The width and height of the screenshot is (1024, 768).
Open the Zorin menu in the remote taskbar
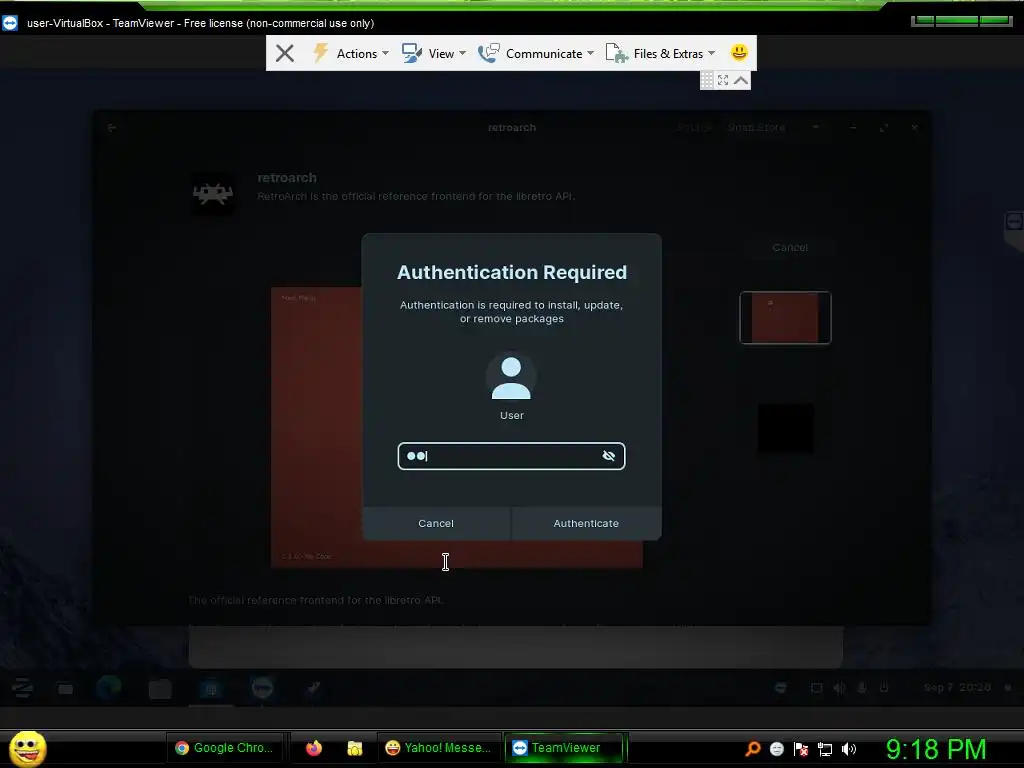[22, 688]
